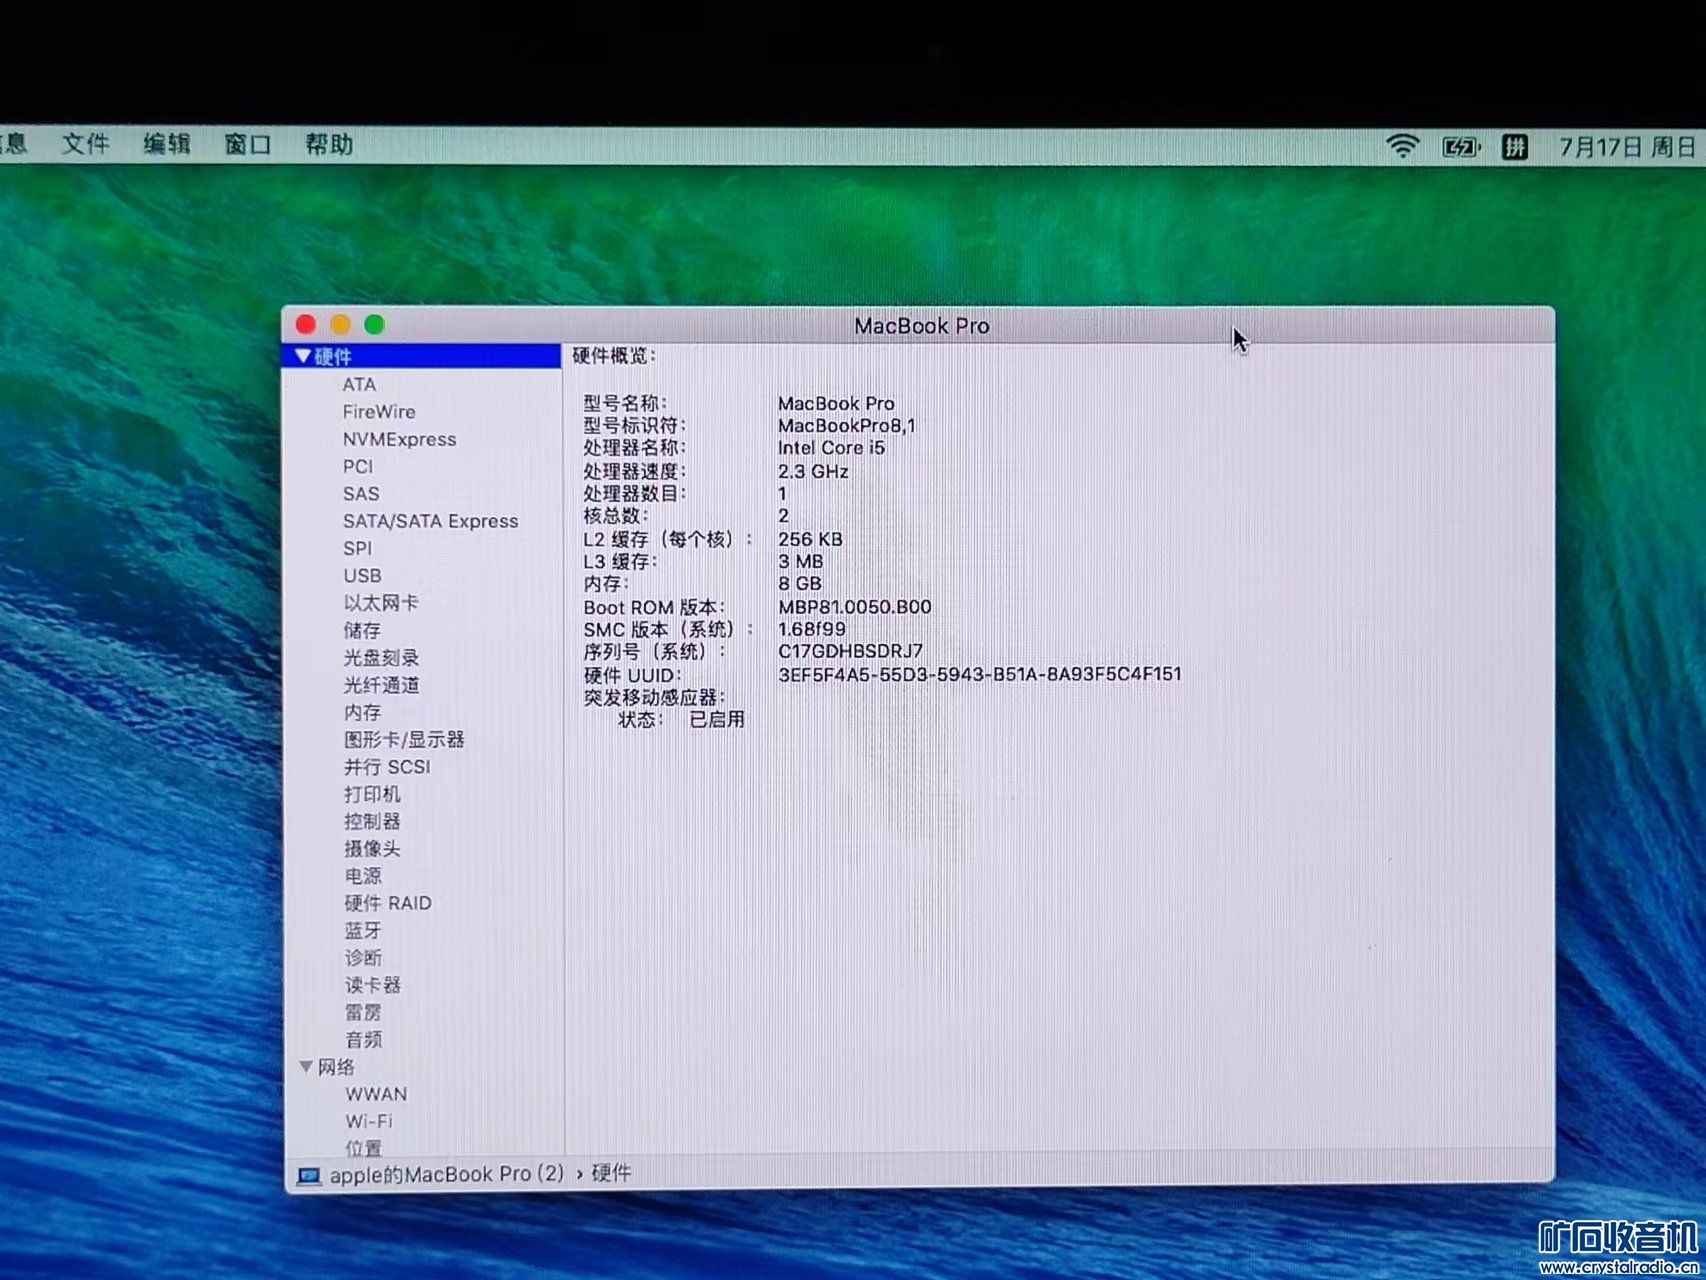Select SAS in the sidebar
The width and height of the screenshot is (1706, 1280).
[360, 494]
